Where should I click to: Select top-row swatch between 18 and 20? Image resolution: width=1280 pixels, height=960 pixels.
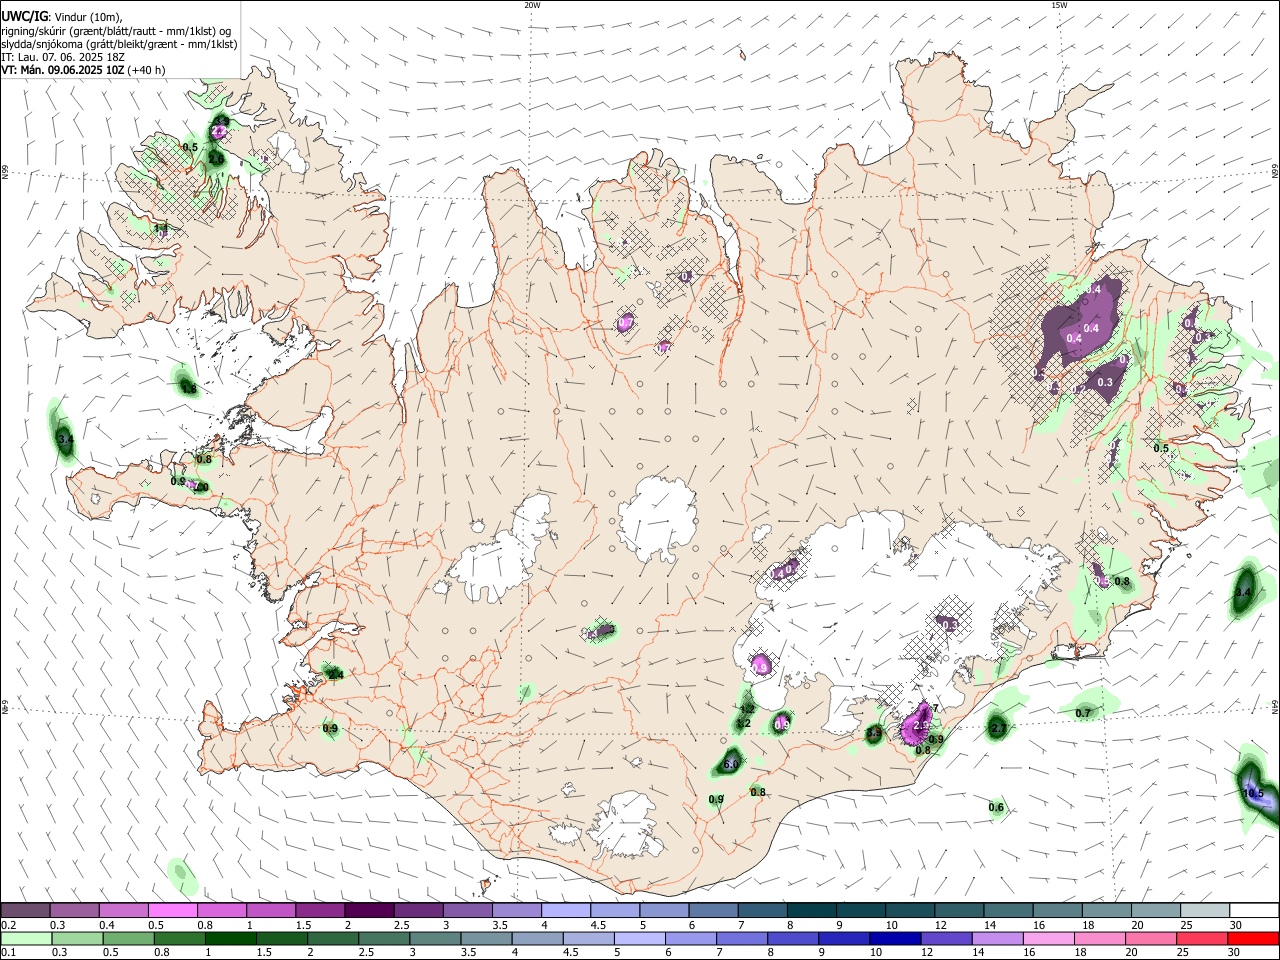(1105, 910)
